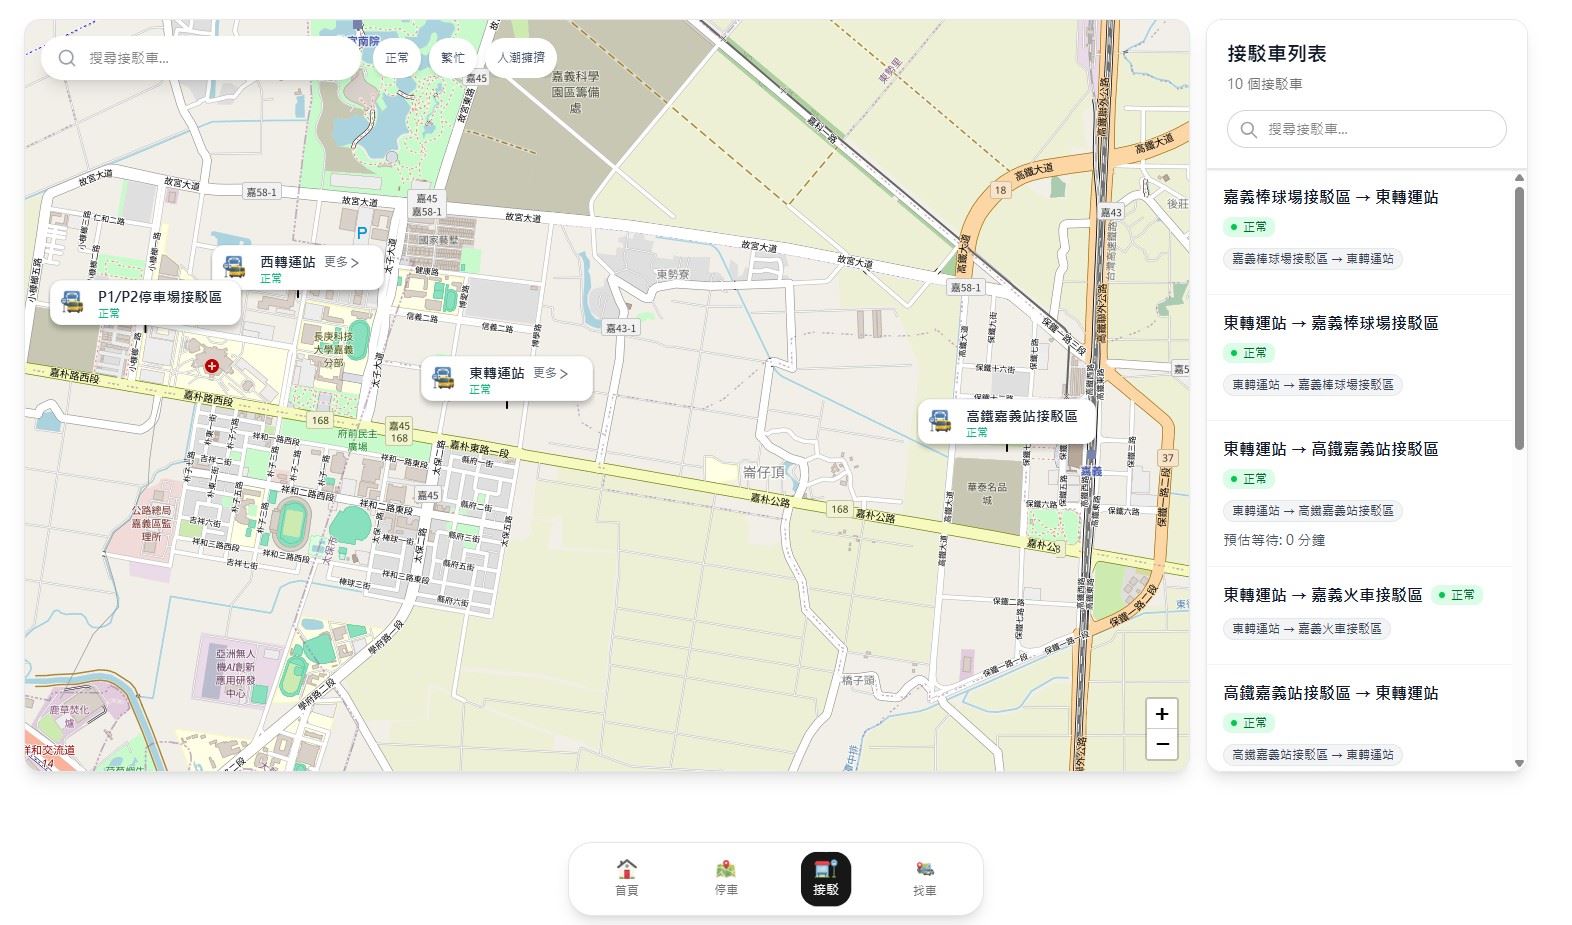This screenshot has height=925, width=1572.
Task: Expand 更多 on the 西轉運站 marker
Action: coord(341,262)
